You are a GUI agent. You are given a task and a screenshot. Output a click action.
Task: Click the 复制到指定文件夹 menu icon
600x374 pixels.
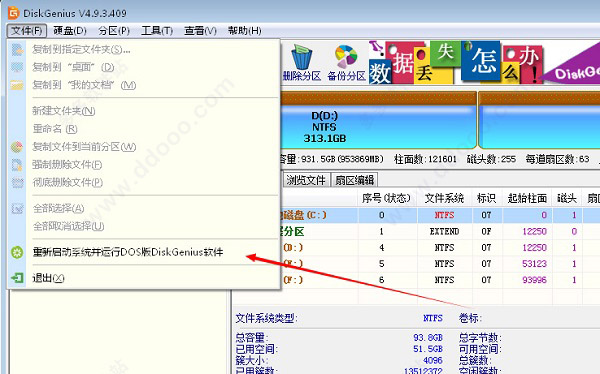17,49
